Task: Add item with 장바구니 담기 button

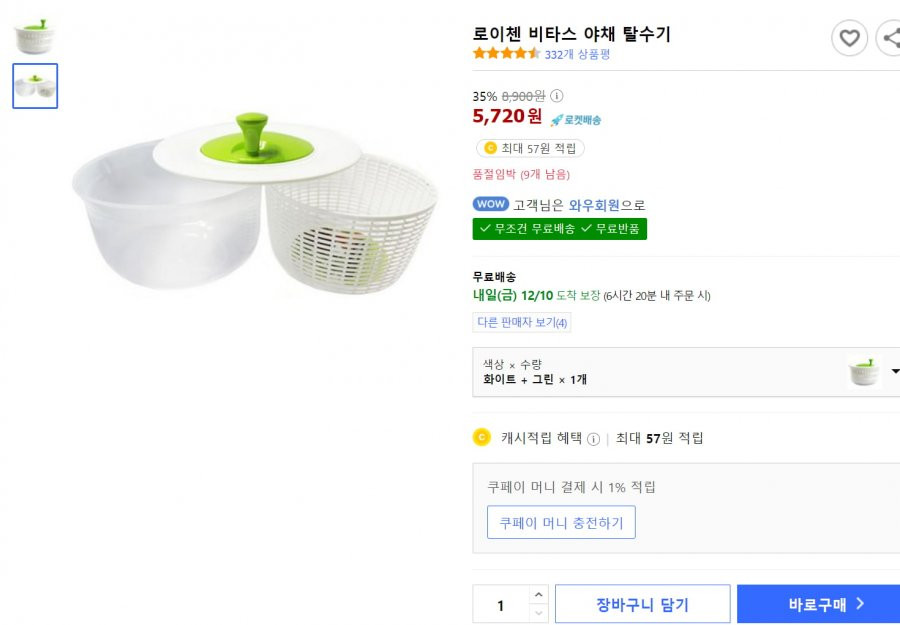Action: tap(642, 604)
